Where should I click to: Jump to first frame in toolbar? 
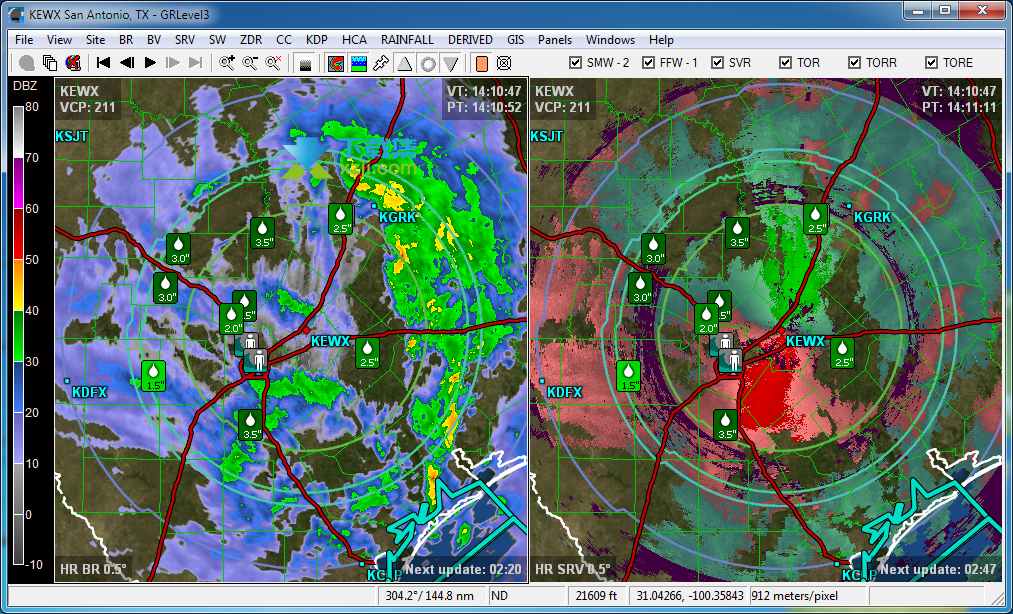[x=103, y=63]
